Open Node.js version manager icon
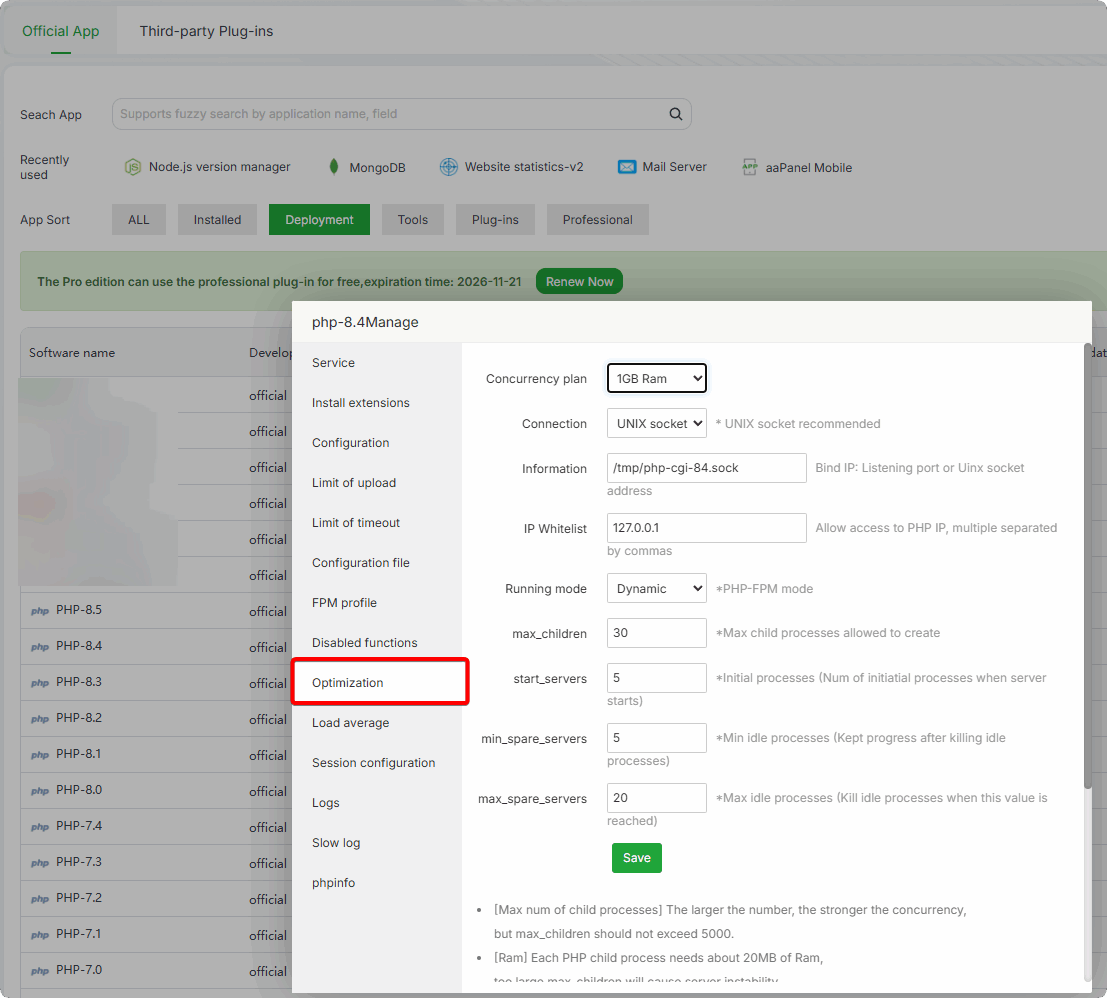1107x998 pixels. 132,167
